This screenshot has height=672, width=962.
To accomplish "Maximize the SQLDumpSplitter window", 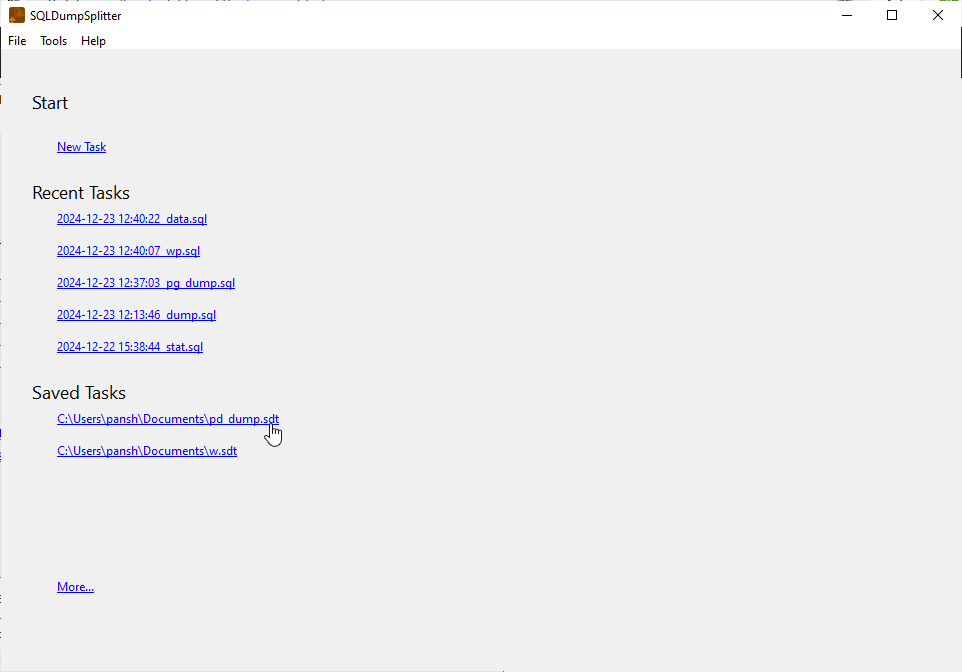I will click(892, 15).
